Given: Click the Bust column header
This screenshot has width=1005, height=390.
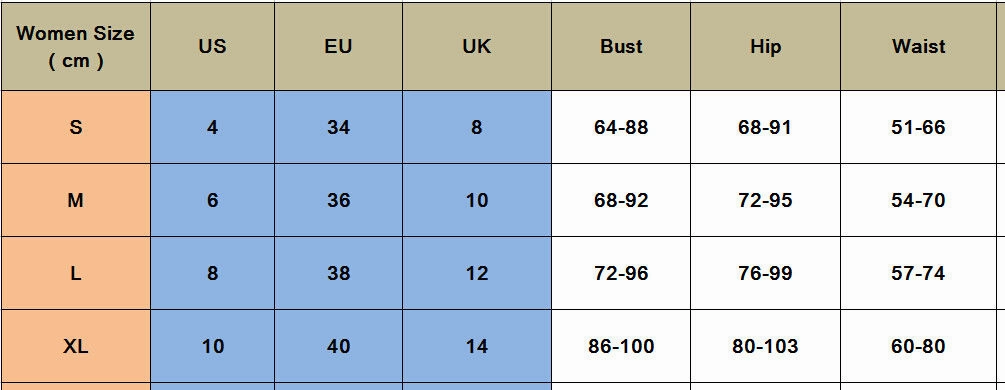Looking at the screenshot, I should [621, 46].
